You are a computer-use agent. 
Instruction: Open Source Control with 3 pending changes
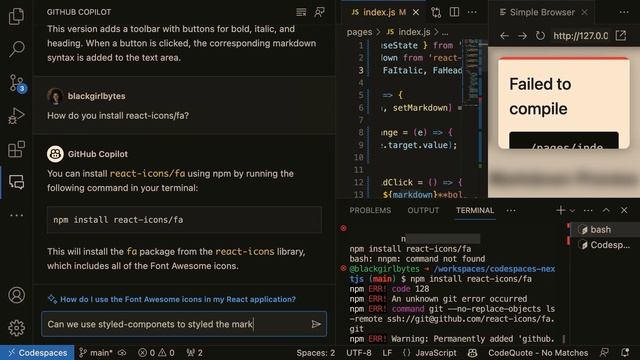pyautogui.click(x=17, y=83)
